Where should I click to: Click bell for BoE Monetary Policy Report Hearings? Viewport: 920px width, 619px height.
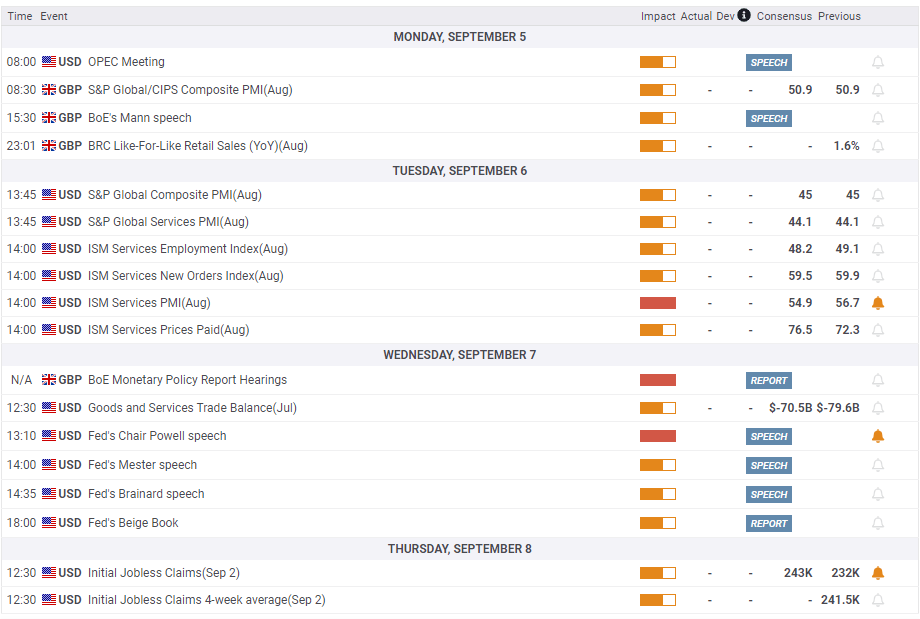[878, 380]
